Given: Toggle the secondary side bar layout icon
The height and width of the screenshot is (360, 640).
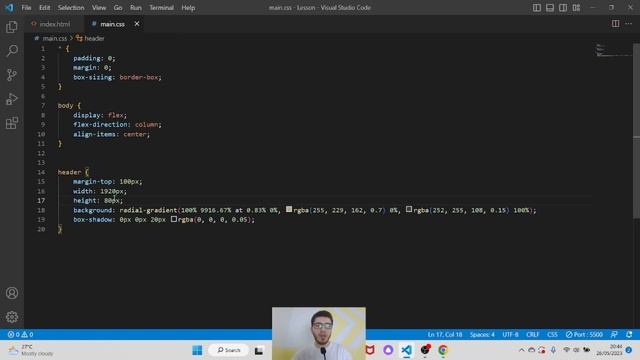Looking at the screenshot, I should 563,8.
